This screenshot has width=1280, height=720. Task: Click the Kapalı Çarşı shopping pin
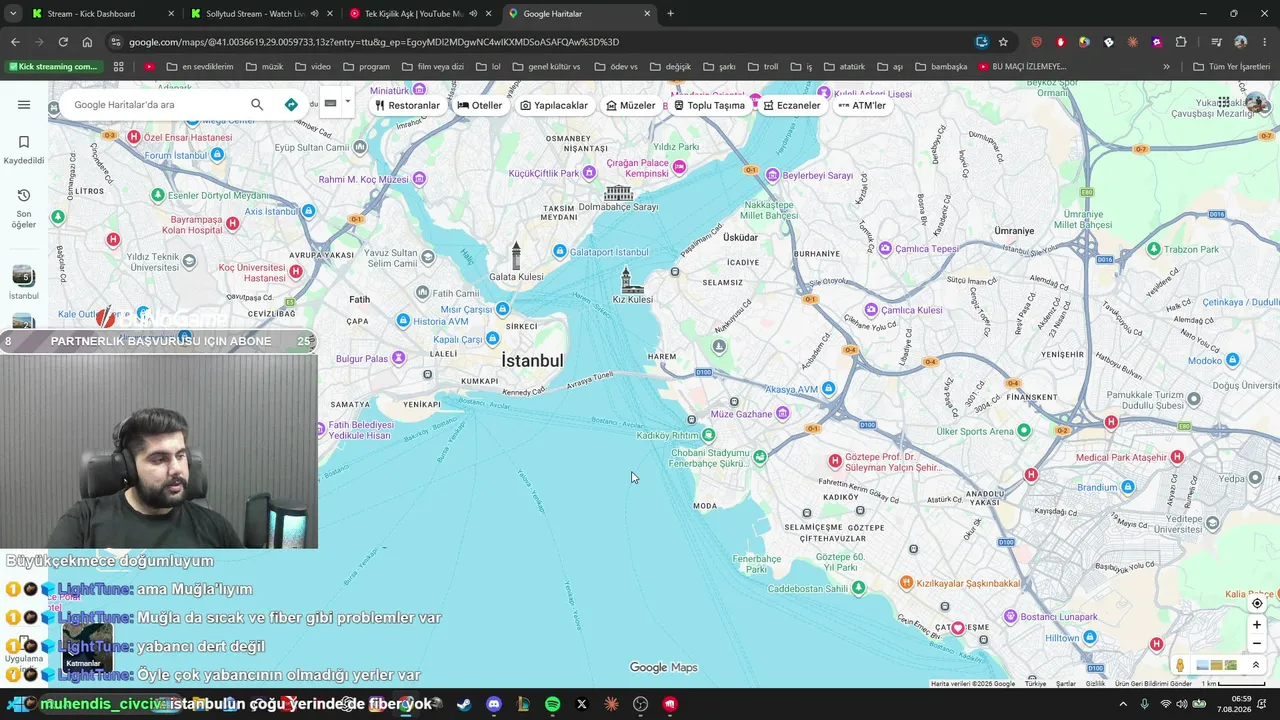(492, 339)
